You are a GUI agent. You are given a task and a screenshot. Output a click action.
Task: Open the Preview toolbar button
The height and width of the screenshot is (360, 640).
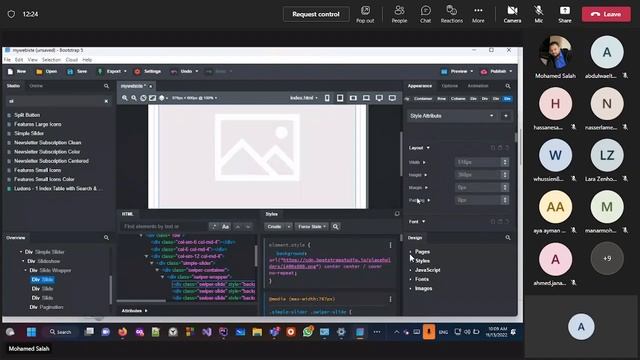[454, 71]
